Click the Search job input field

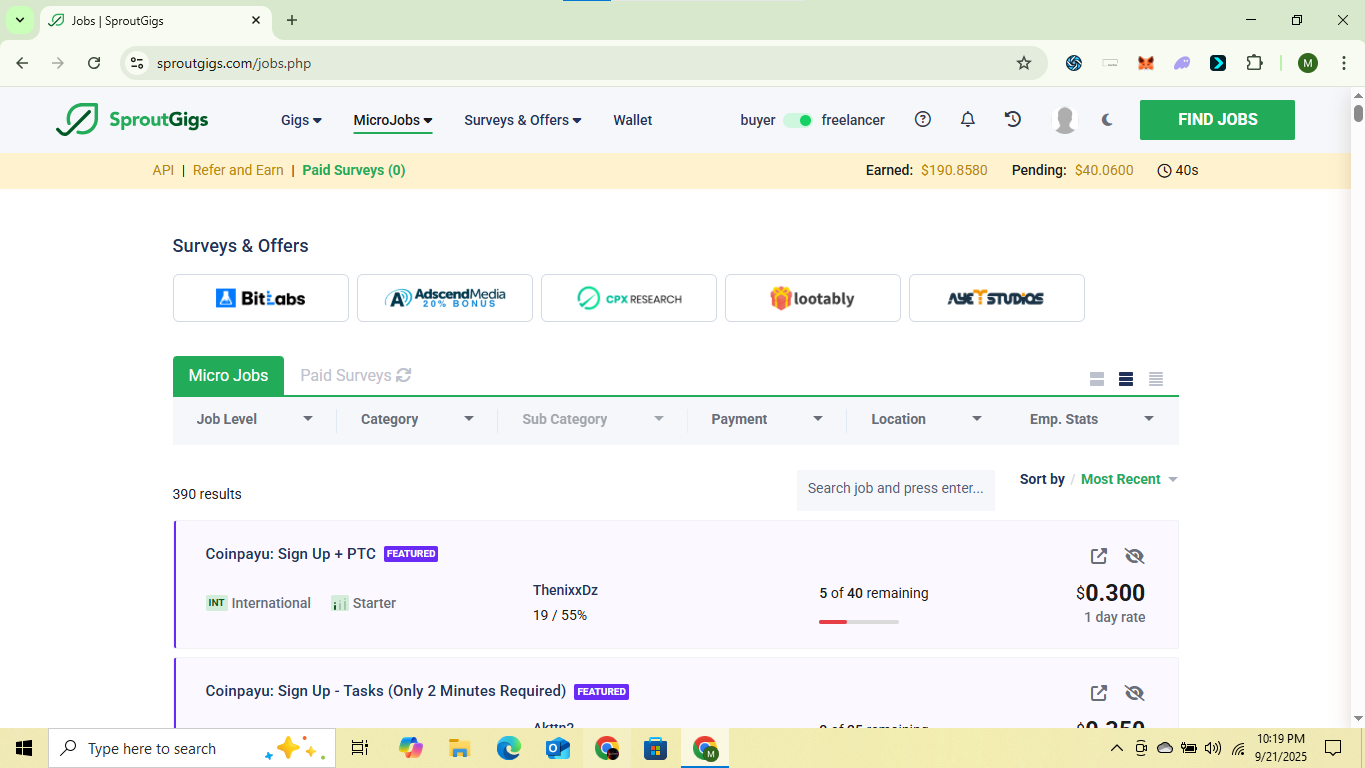pos(895,489)
